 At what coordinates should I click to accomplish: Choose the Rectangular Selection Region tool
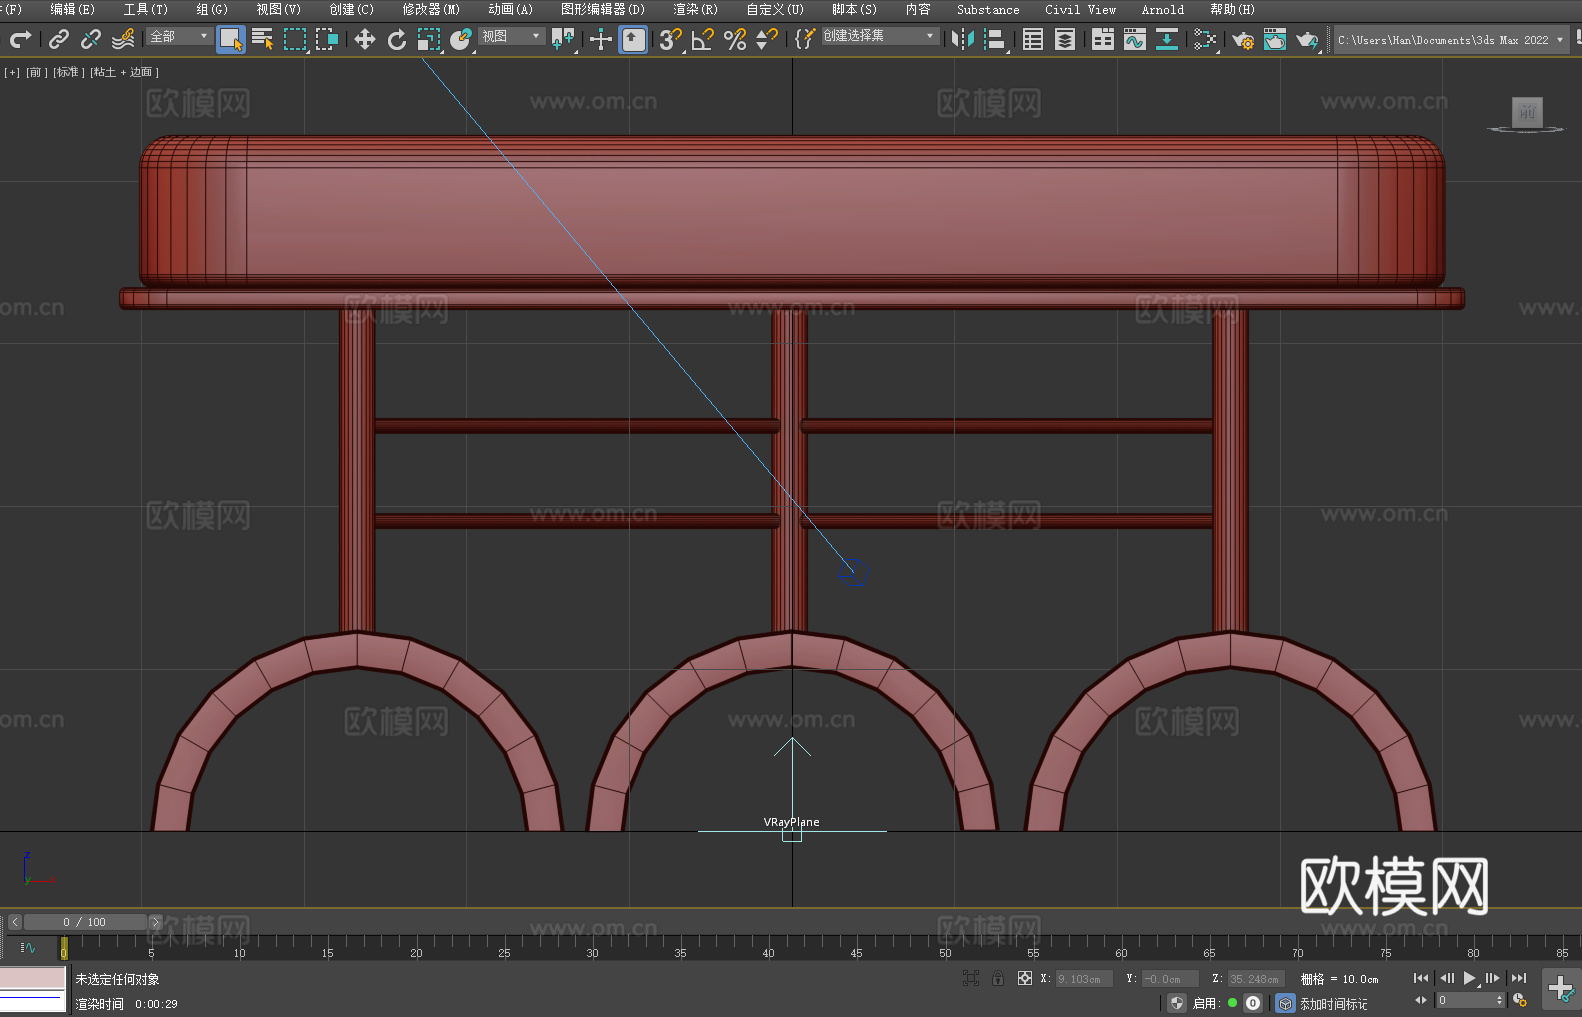coord(295,39)
